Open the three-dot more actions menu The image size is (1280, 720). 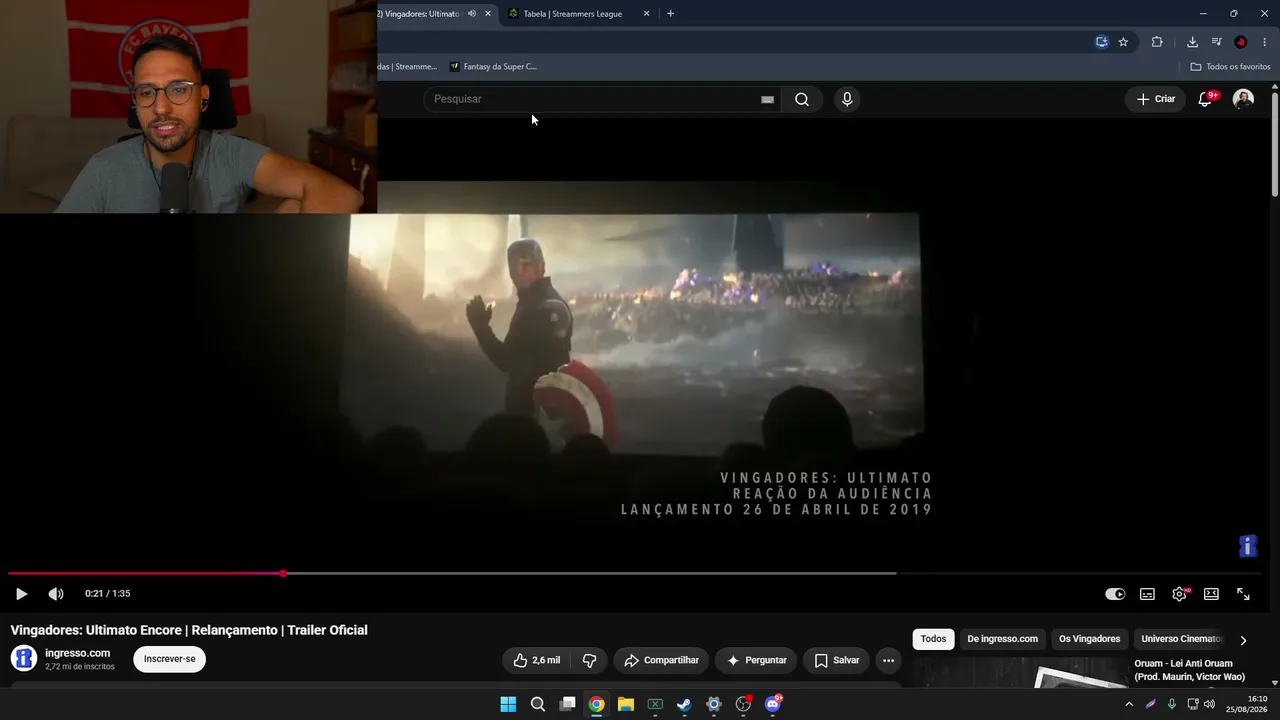888,660
